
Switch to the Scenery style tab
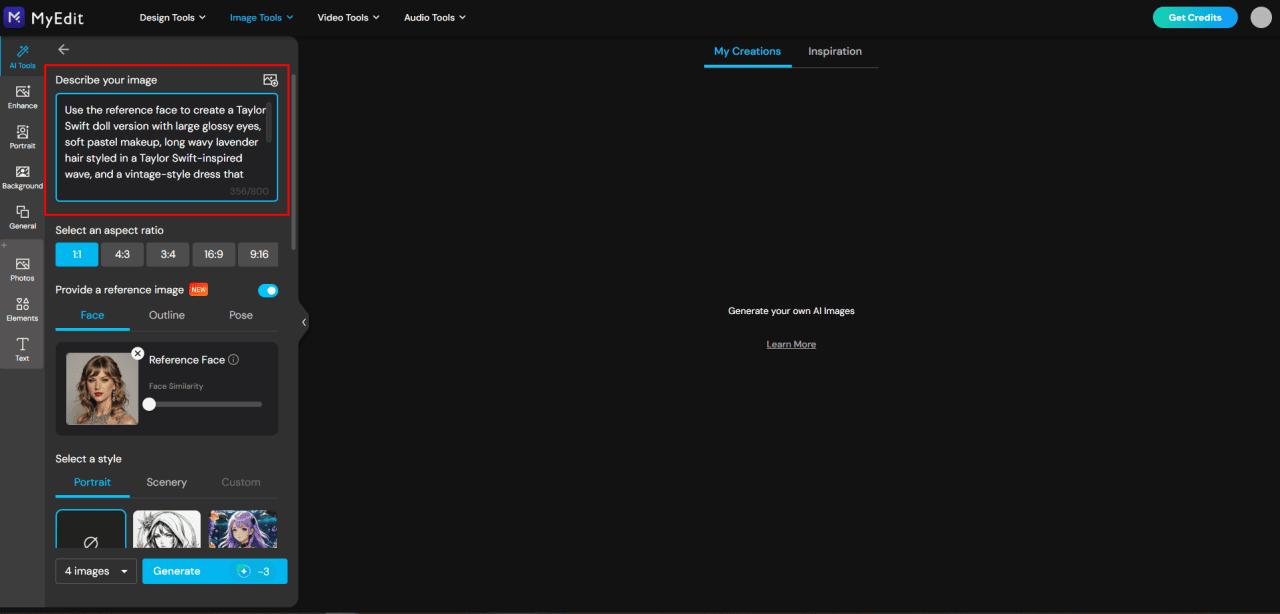point(167,482)
